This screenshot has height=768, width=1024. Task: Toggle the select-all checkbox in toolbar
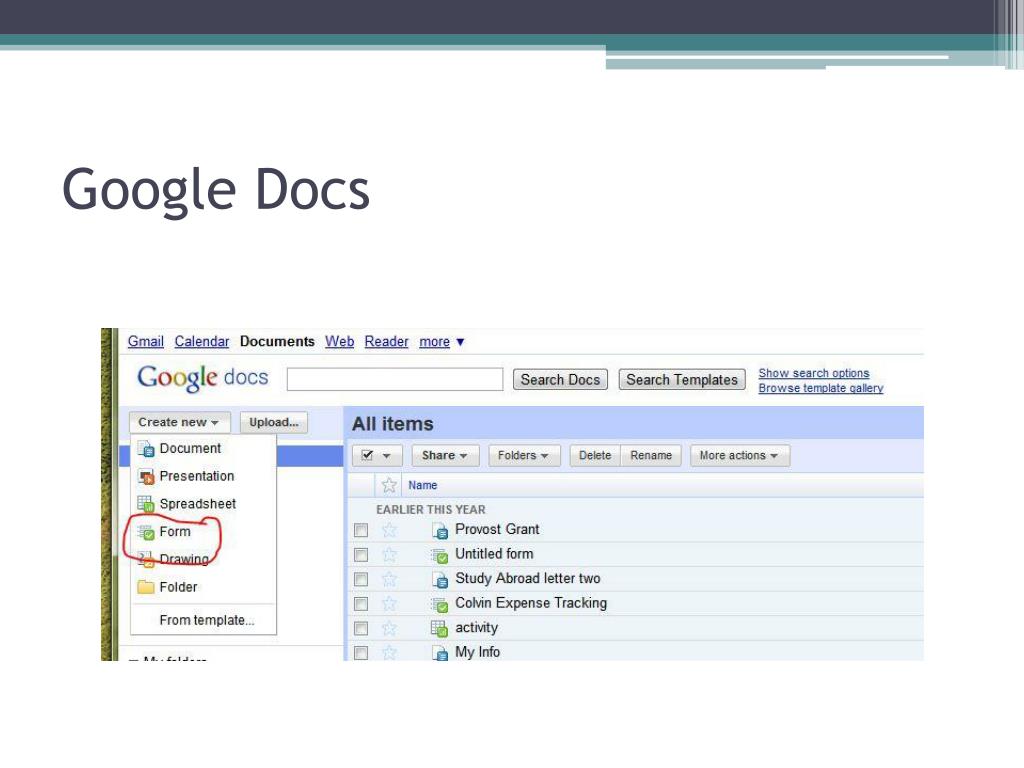[x=367, y=455]
